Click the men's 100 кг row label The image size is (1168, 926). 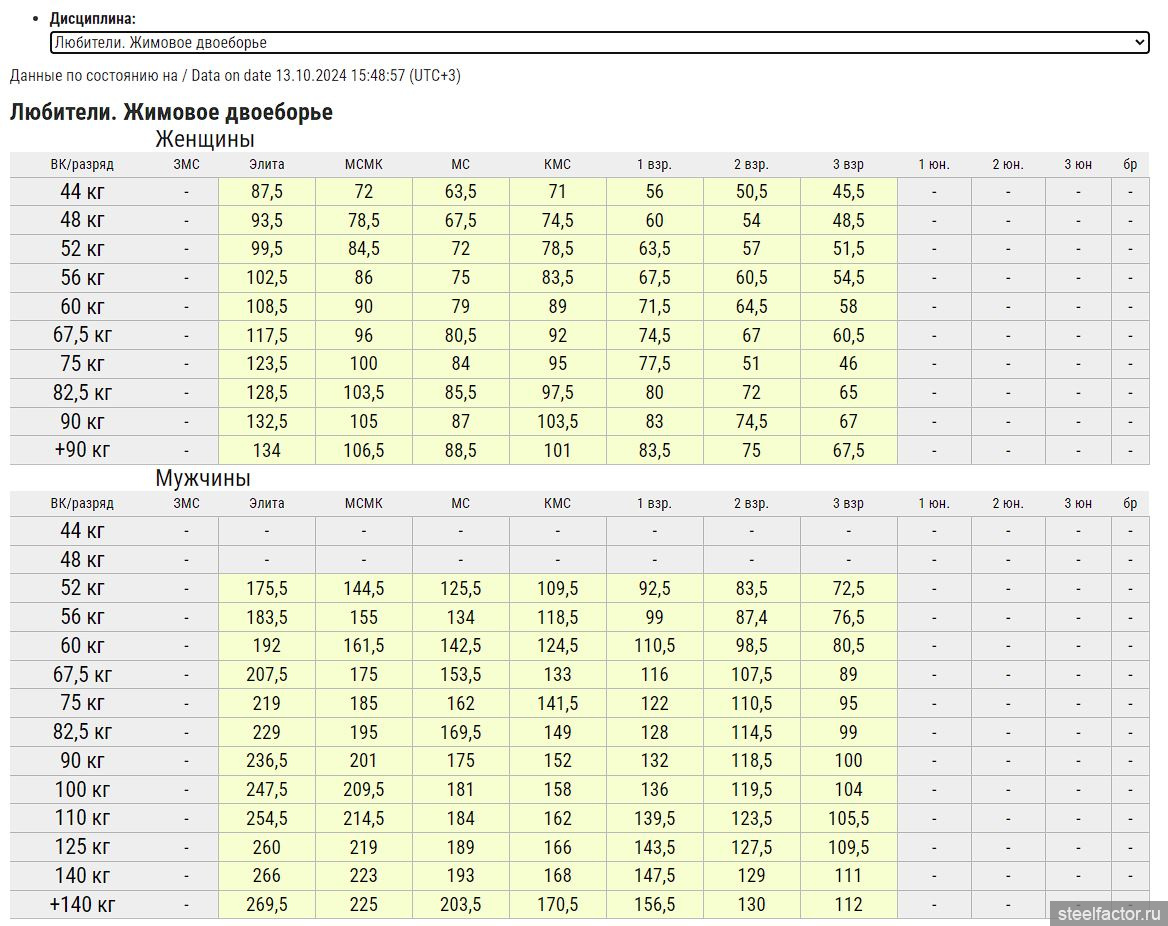[x=82, y=790]
